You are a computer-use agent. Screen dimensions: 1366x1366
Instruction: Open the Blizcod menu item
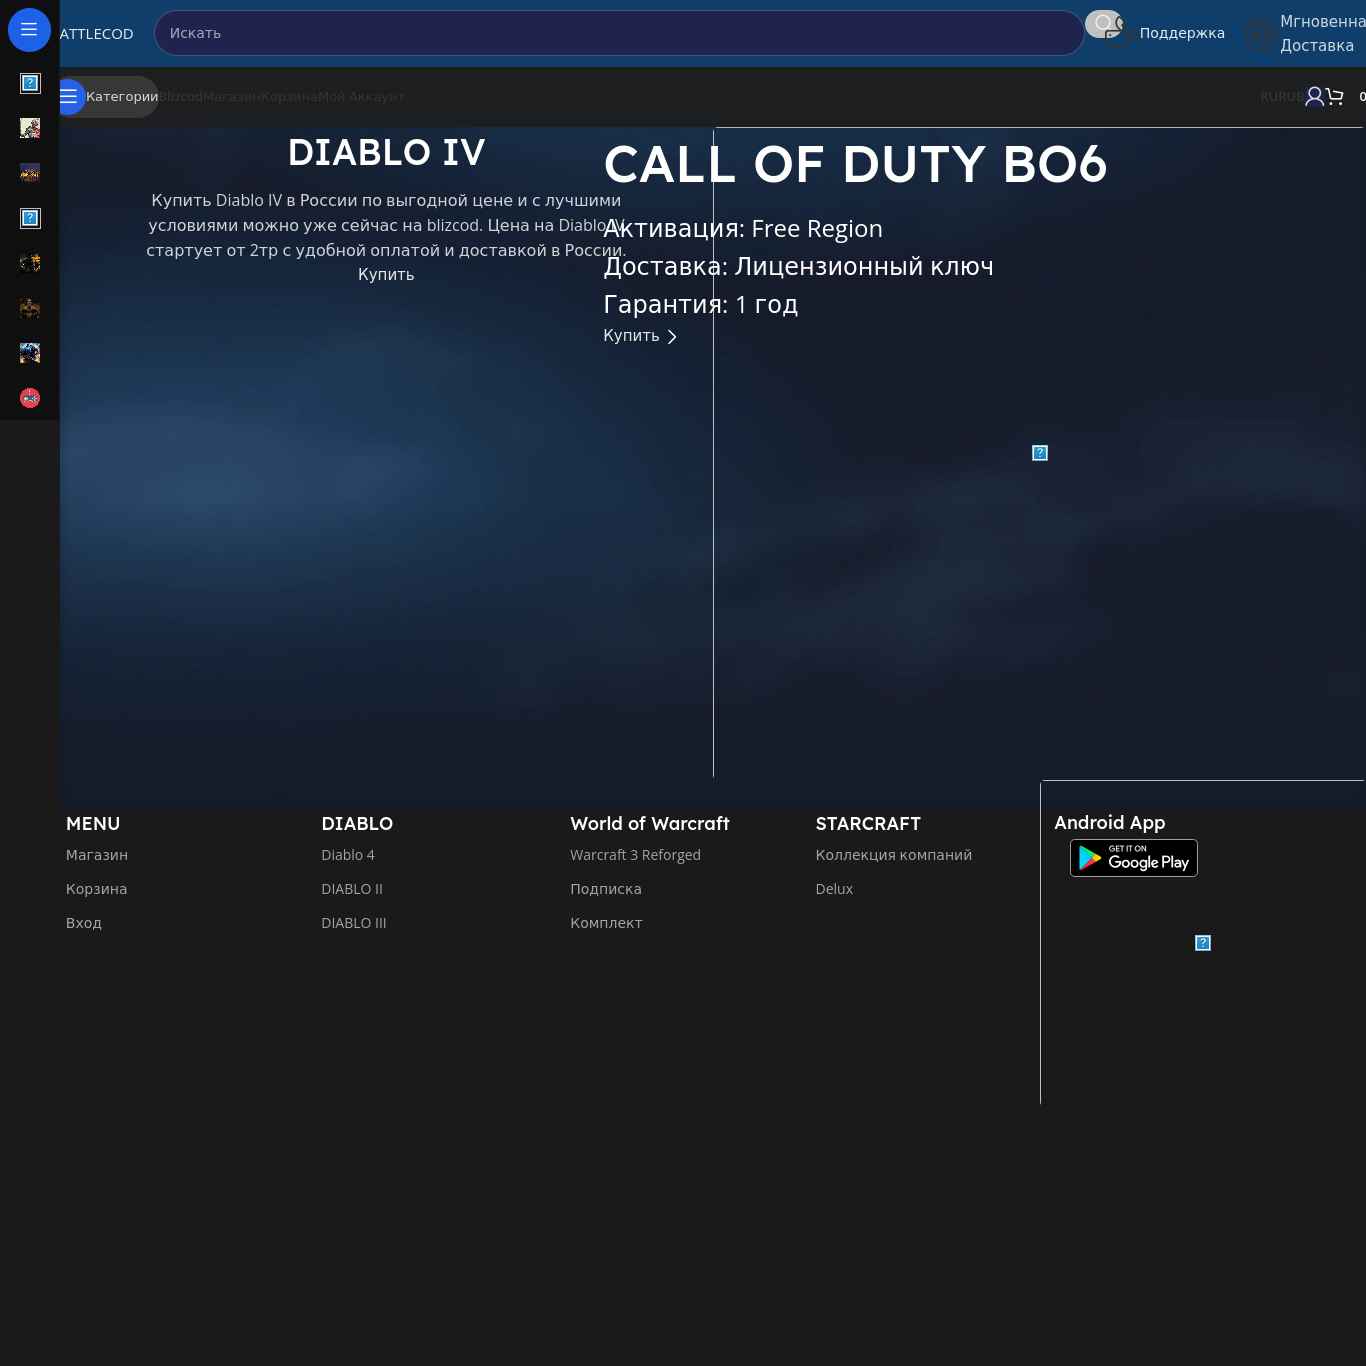click(x=181, y=97)
